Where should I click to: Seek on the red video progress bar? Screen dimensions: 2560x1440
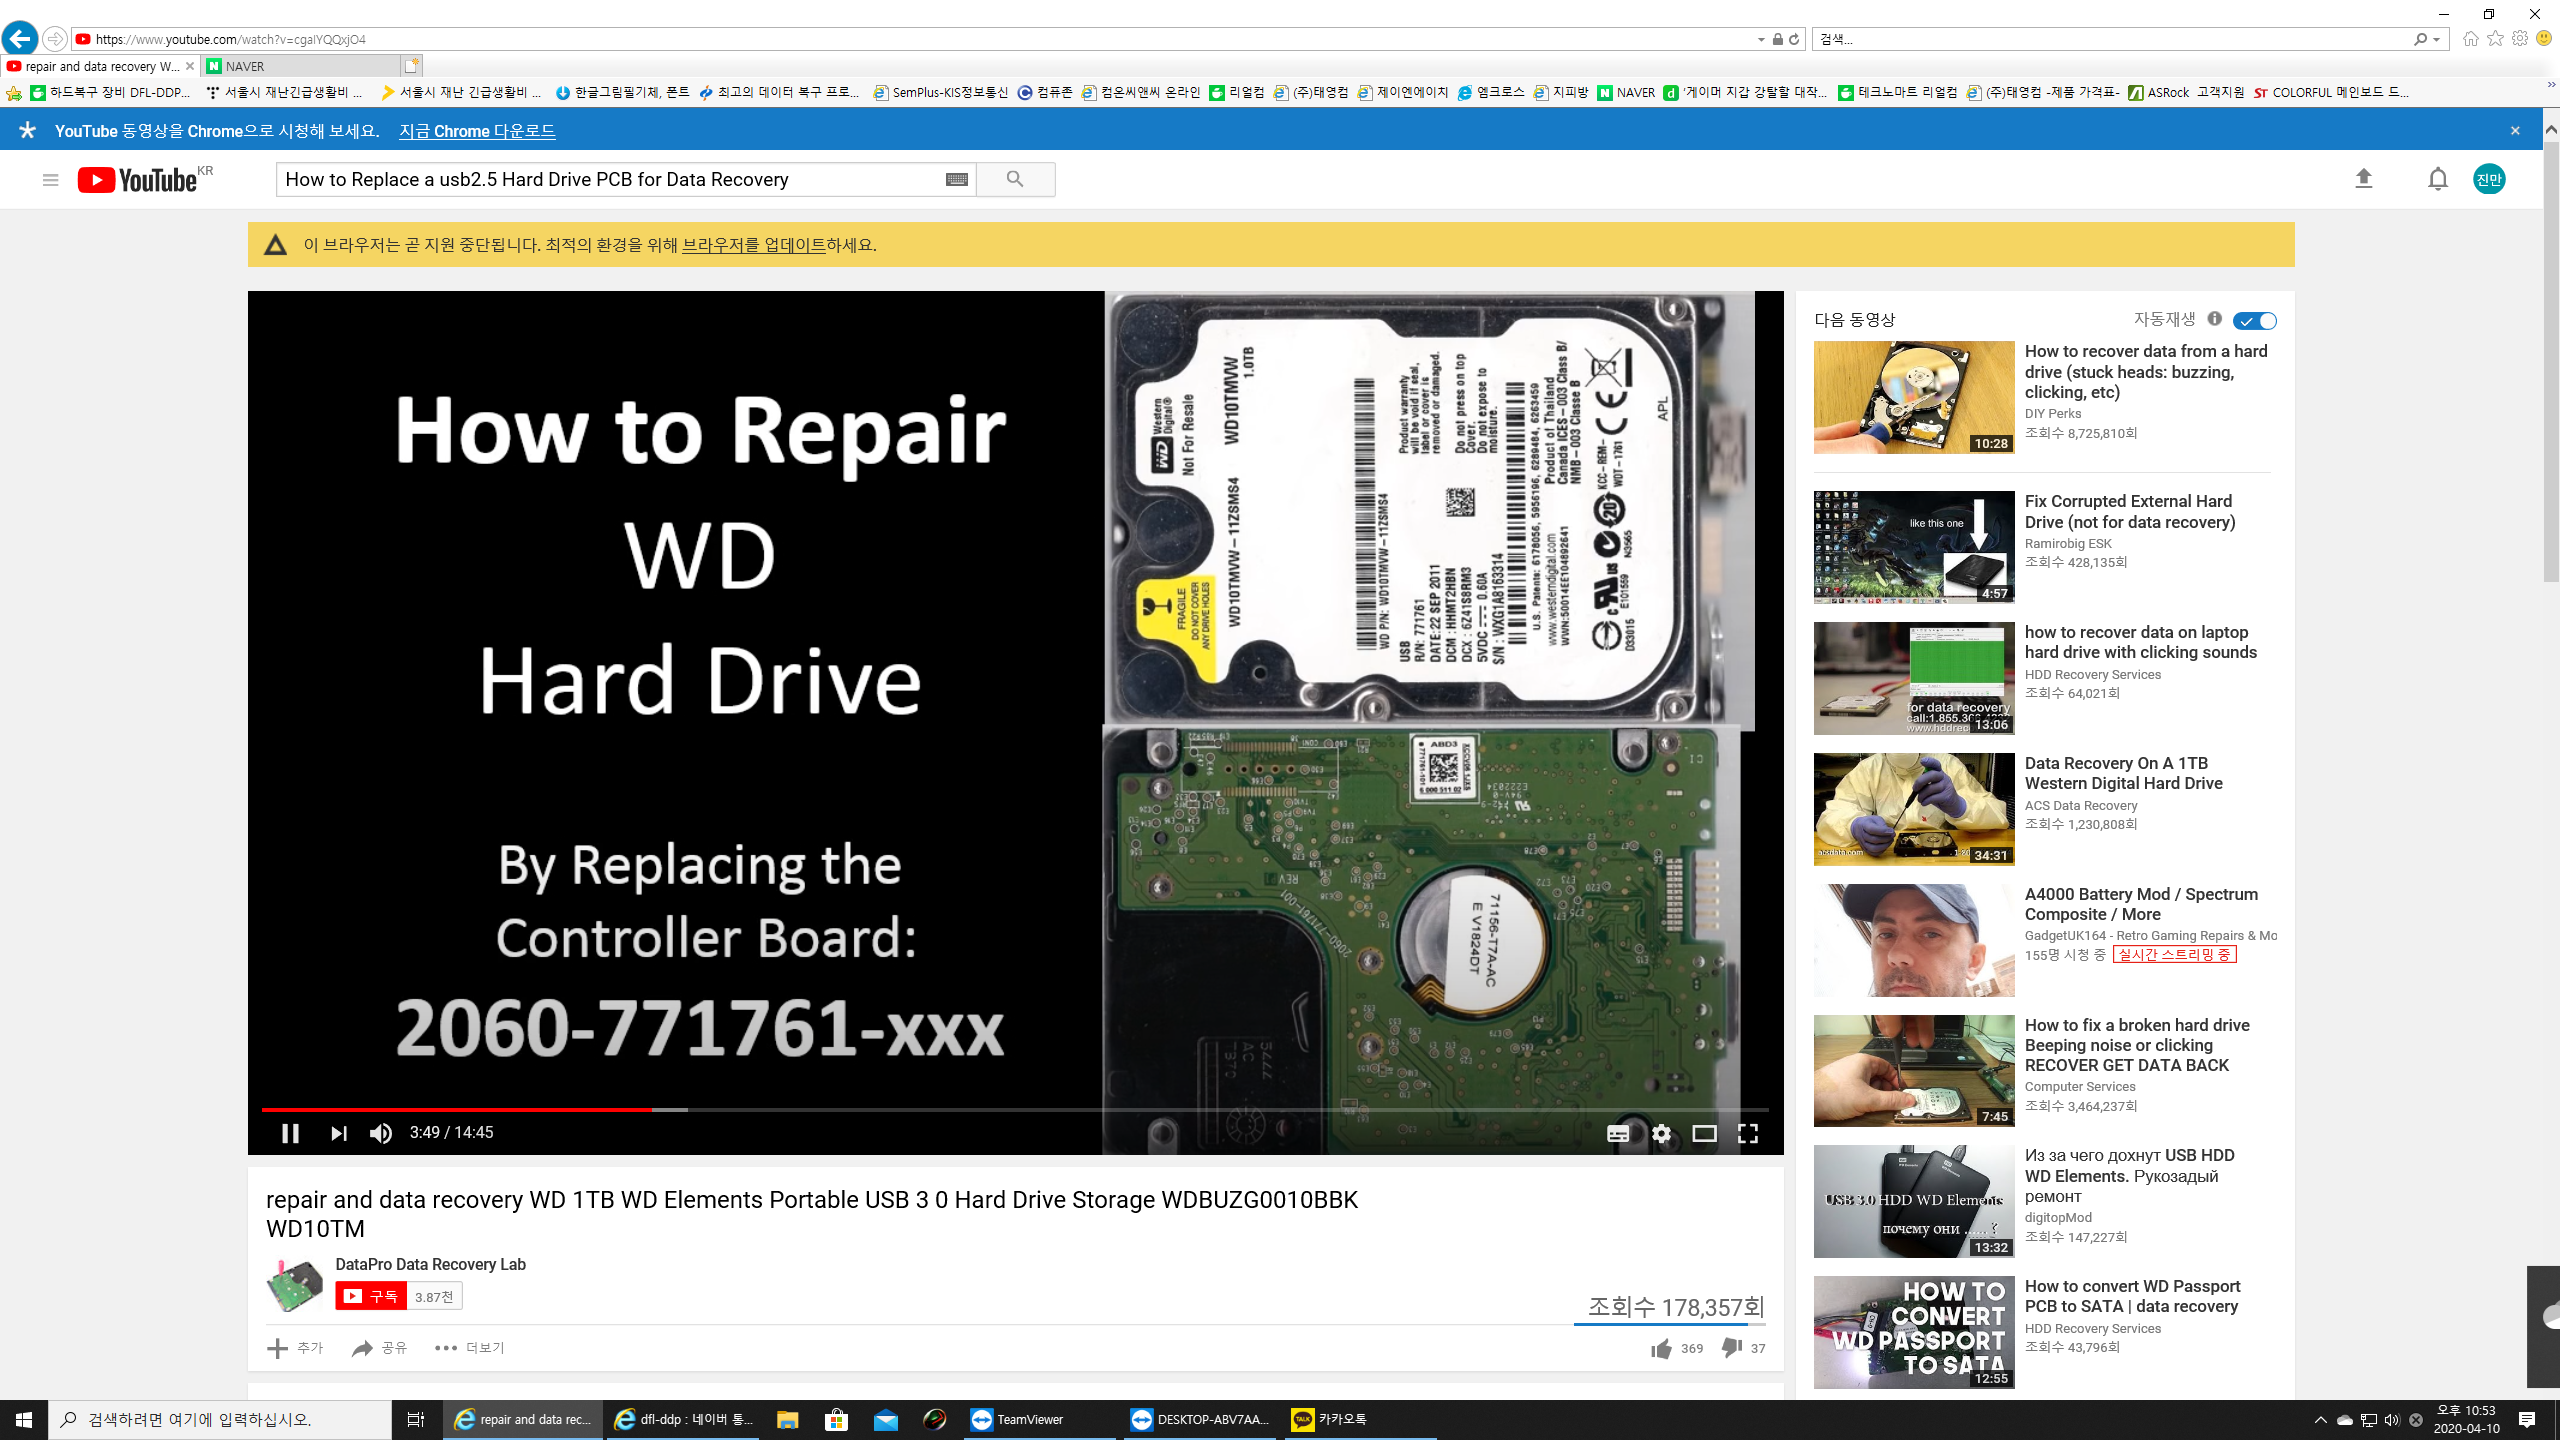[1015, 1109]
